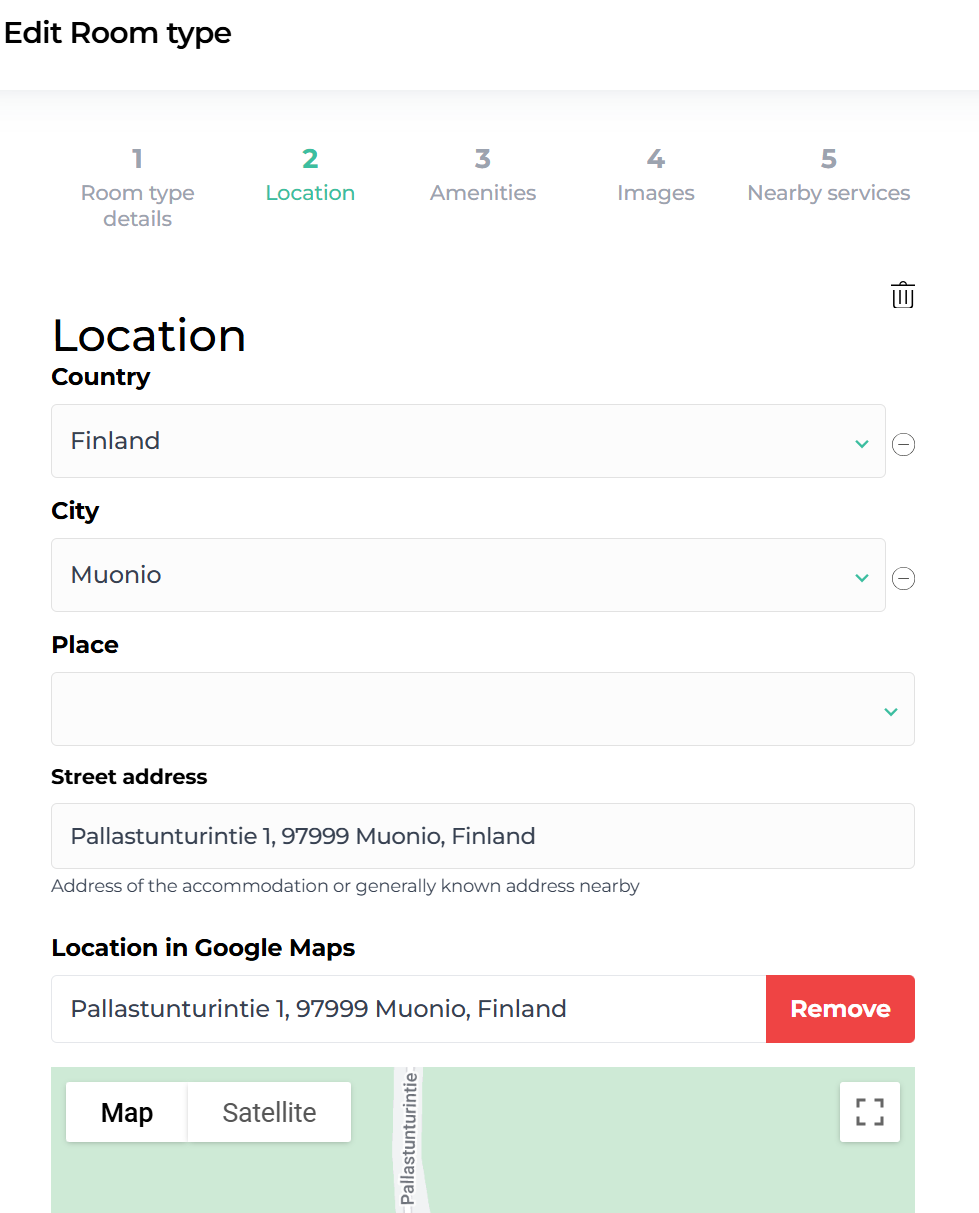Click the Location in Google Maps field
Image resolution: width=979 pixels, height=1213 pixels.
[x=409, y=1009]
